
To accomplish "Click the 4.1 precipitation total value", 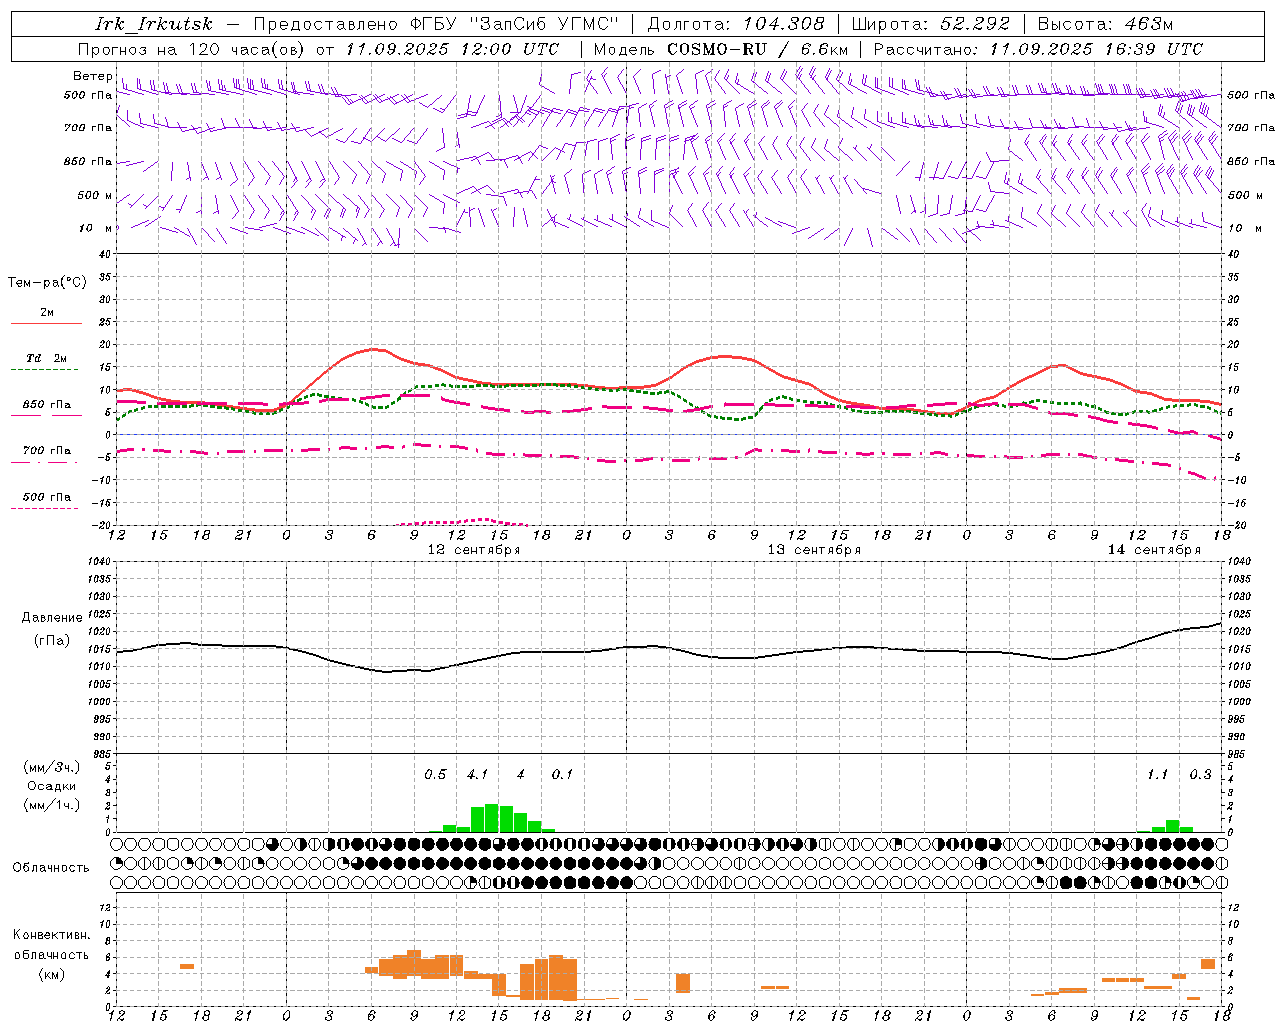I will pos(478,775).
